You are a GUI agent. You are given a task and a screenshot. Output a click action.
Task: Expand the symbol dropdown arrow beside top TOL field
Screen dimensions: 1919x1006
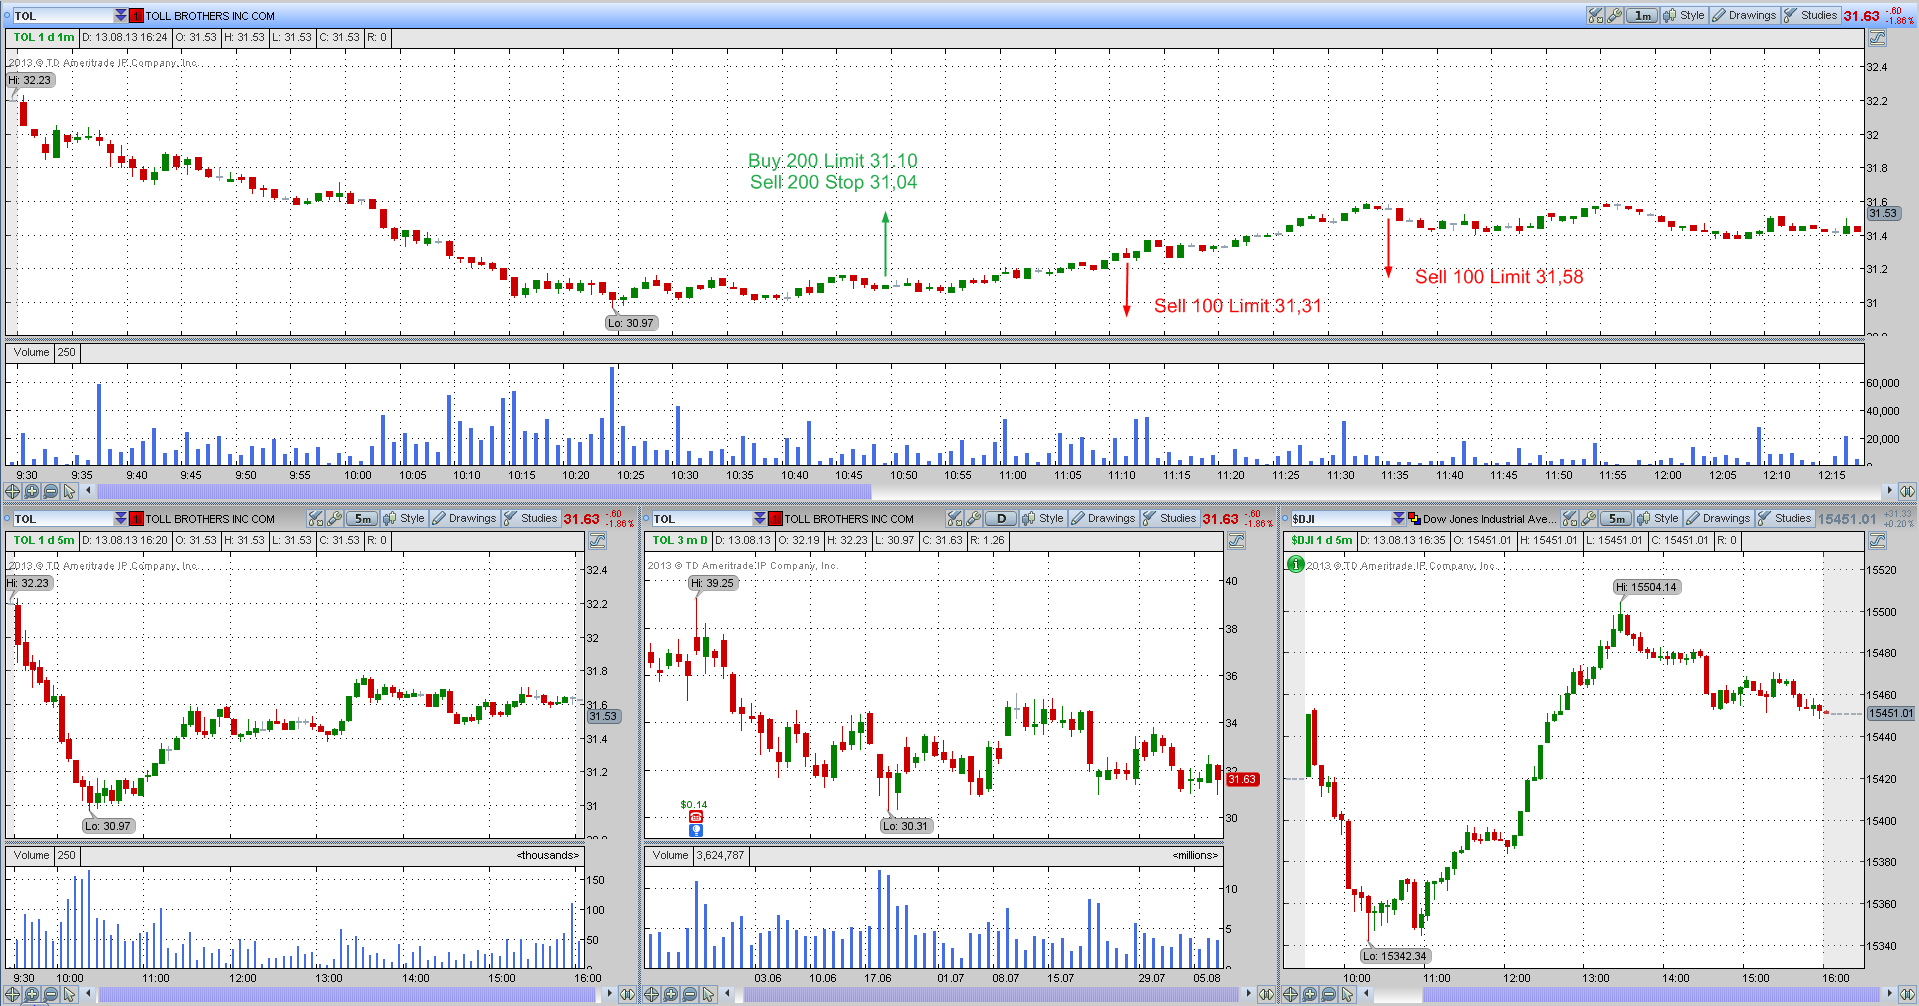[121, 15]
